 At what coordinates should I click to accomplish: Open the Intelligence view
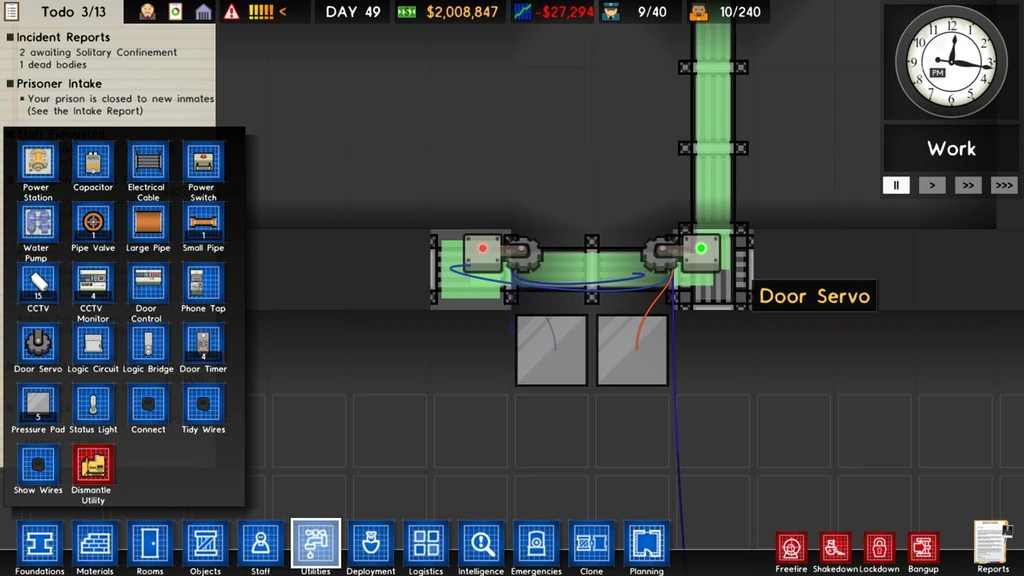481,543
